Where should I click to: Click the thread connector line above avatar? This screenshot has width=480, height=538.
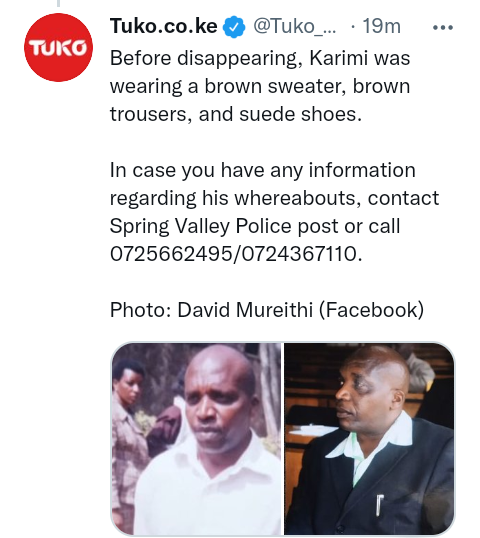point(58,3)
